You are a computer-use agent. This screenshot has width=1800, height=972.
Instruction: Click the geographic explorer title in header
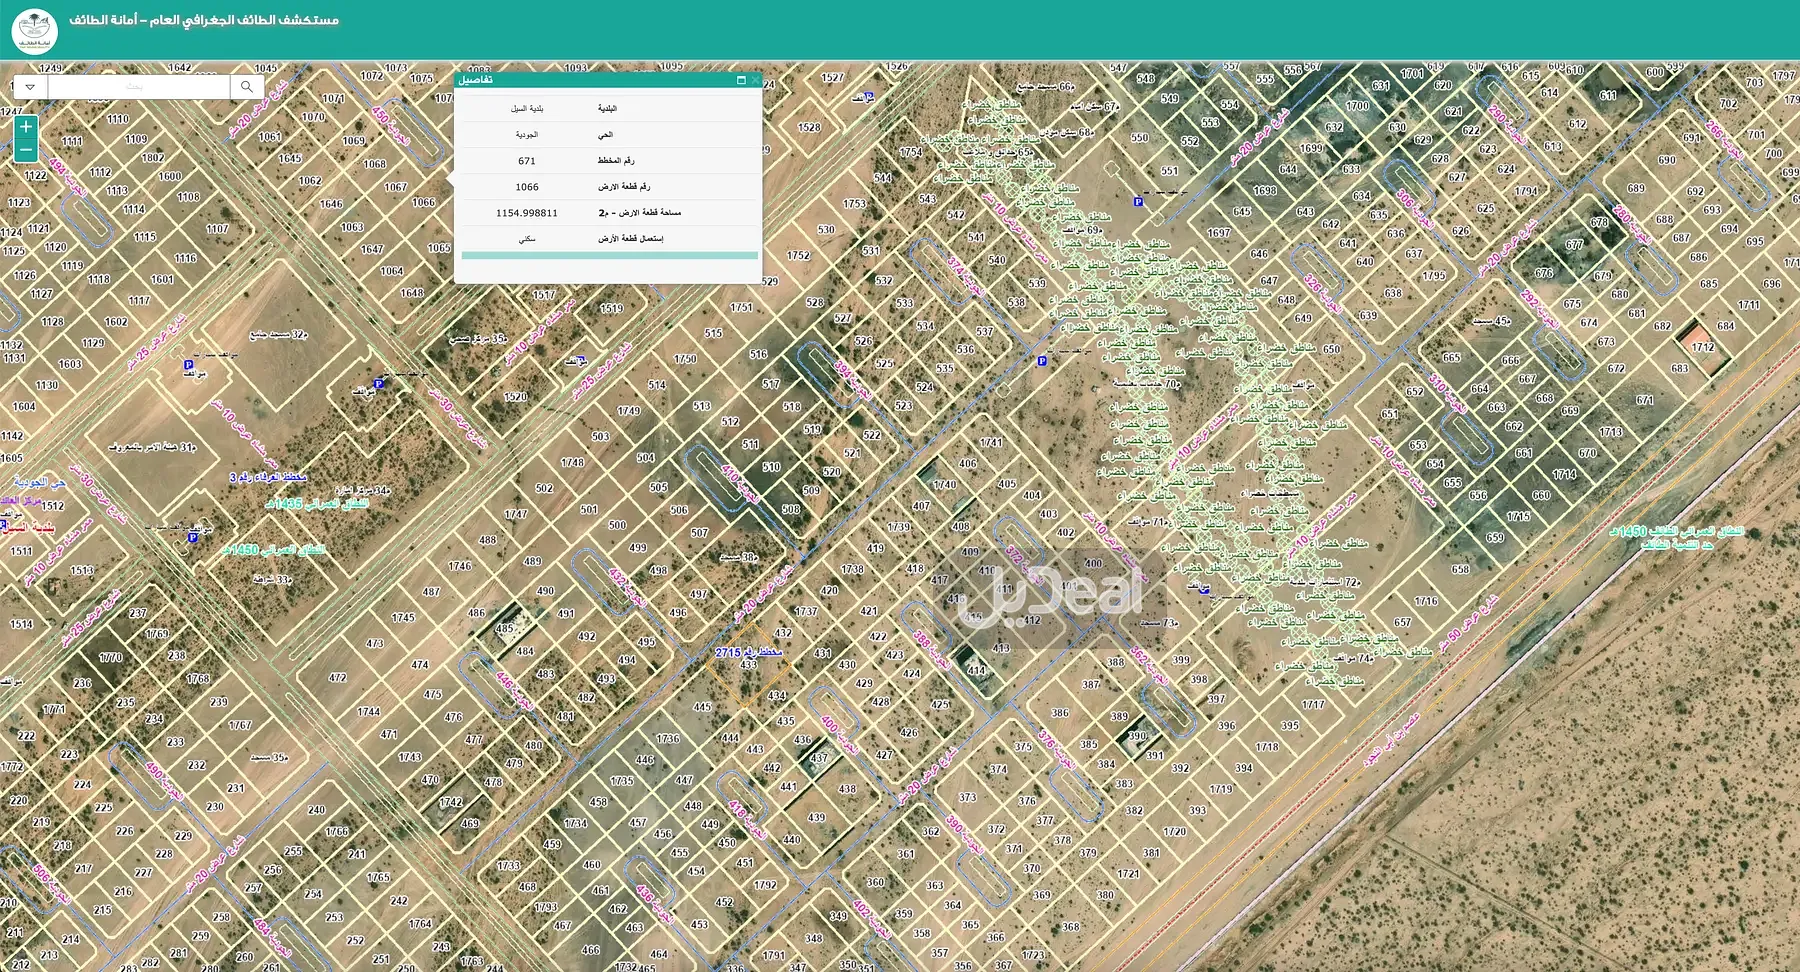point(204,20)
